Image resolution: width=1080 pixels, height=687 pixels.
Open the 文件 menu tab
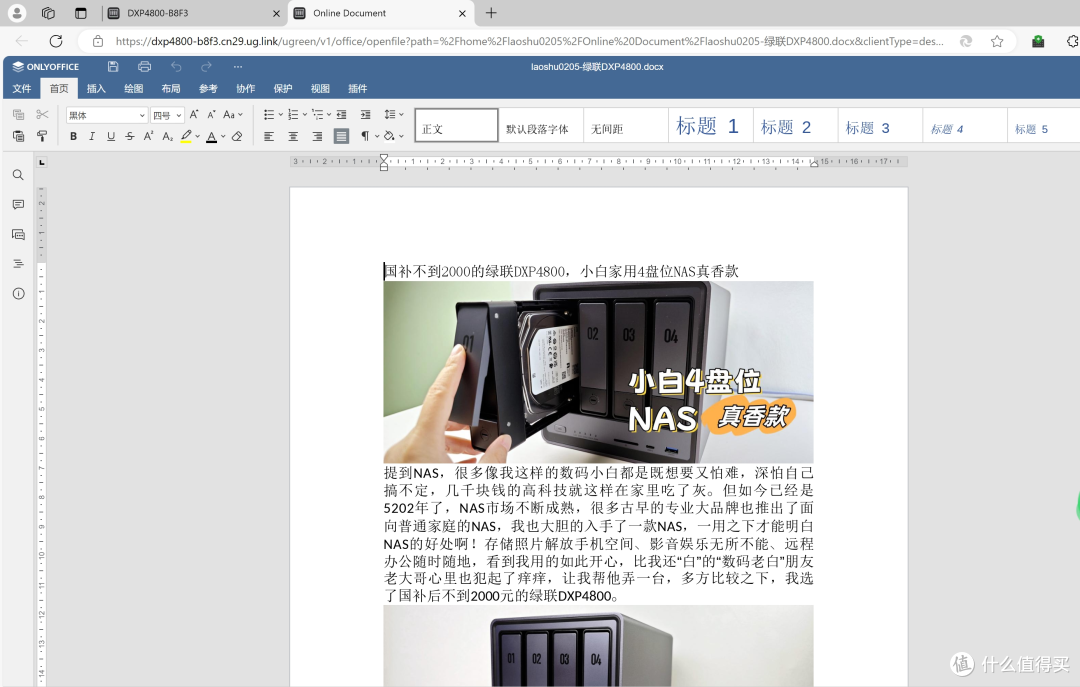click(x=22, y=88)
